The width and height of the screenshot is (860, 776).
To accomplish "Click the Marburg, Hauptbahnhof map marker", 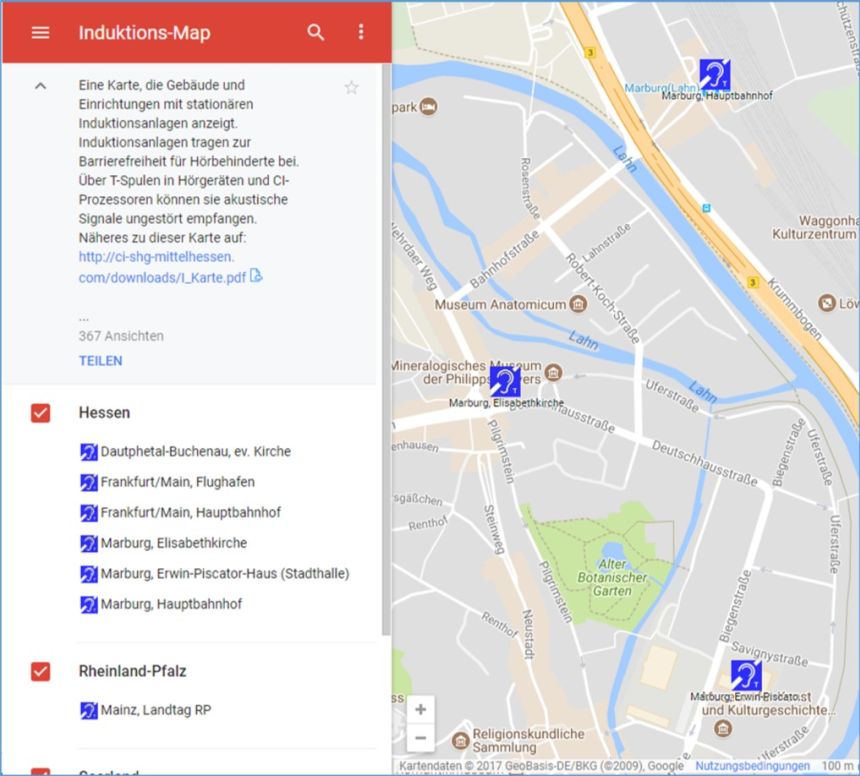I will (x=718, y=74).
